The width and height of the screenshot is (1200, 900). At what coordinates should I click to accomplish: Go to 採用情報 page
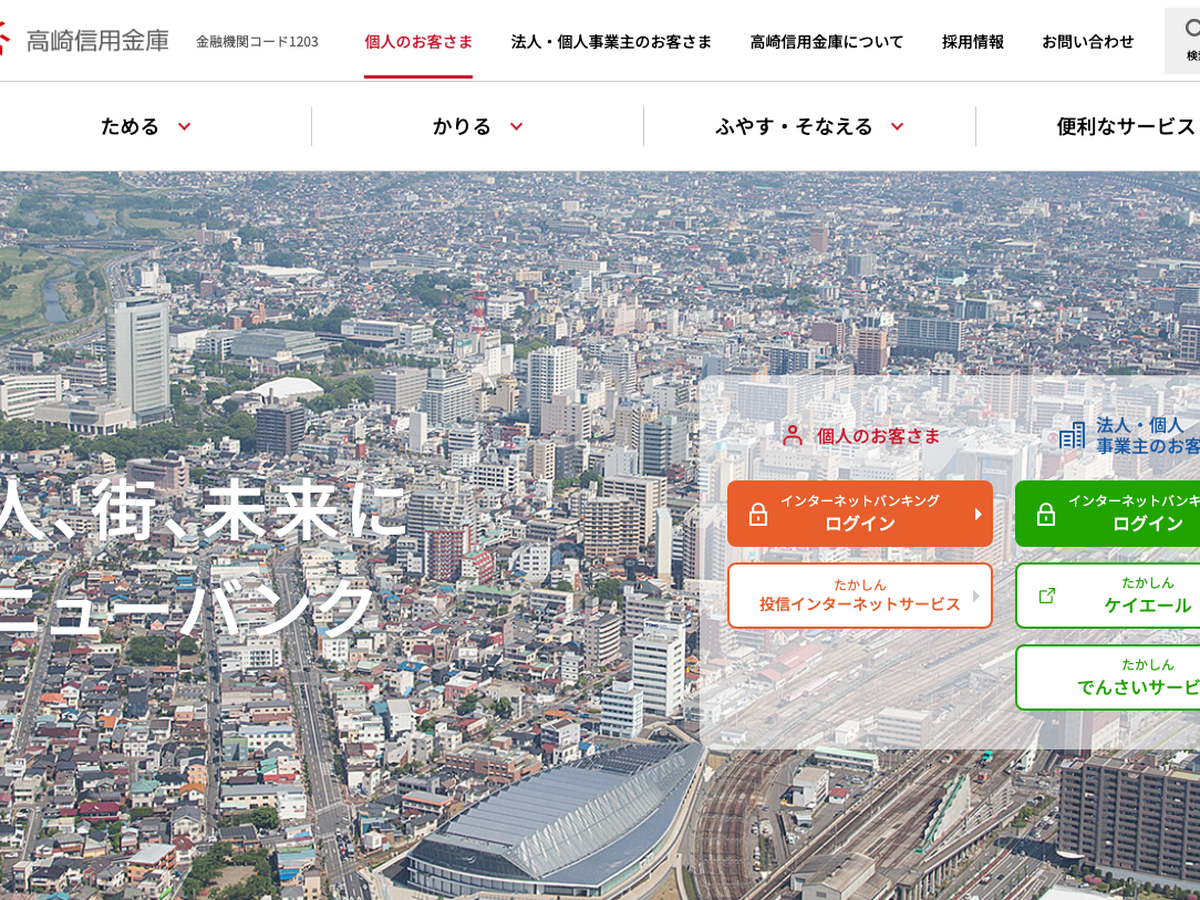tap(972, 42)
